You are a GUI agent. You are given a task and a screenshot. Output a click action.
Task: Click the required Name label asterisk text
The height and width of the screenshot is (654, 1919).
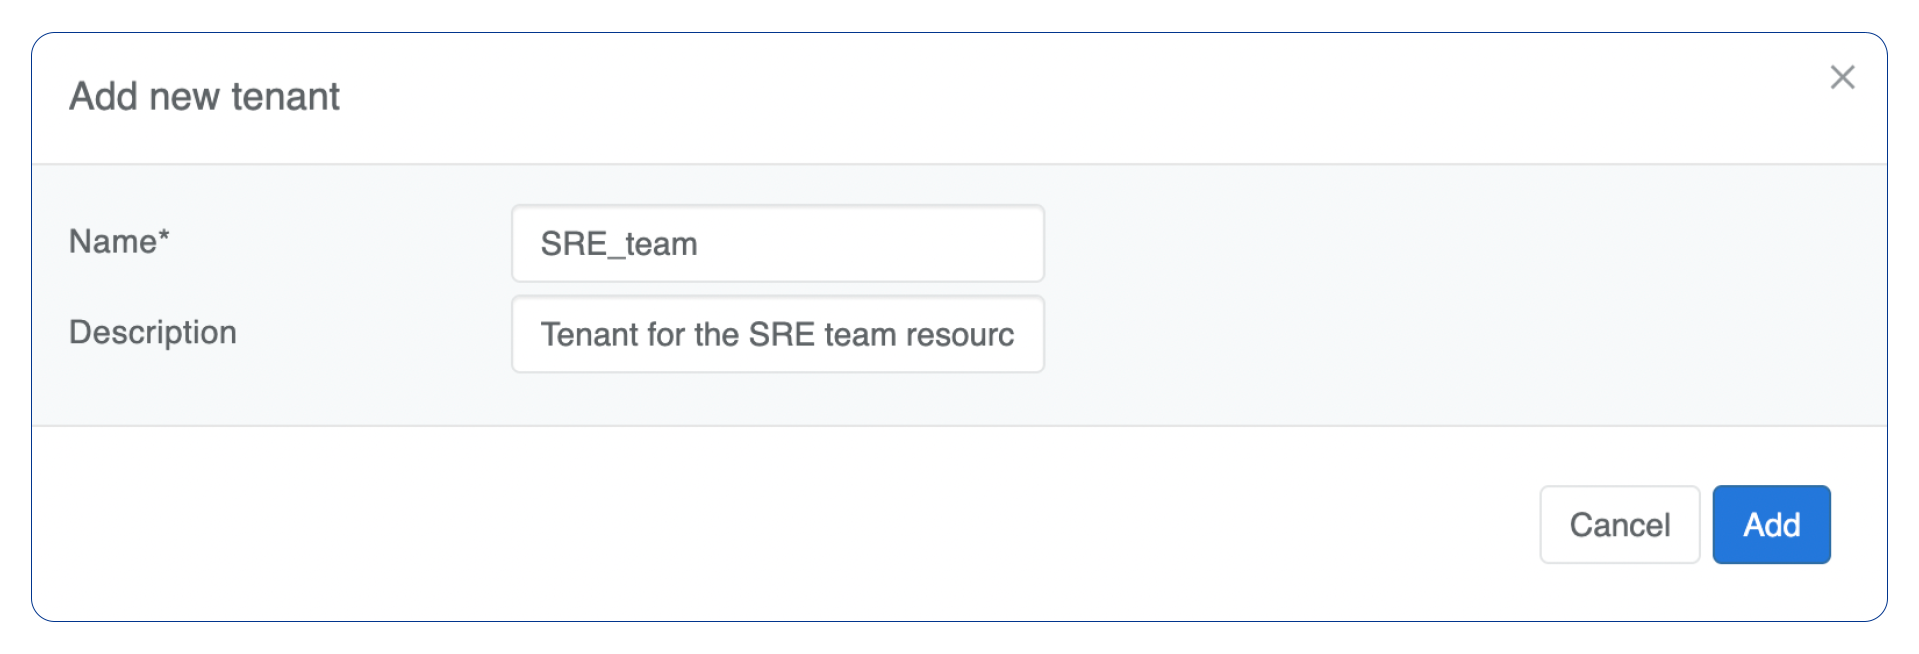tap(163, 238)
